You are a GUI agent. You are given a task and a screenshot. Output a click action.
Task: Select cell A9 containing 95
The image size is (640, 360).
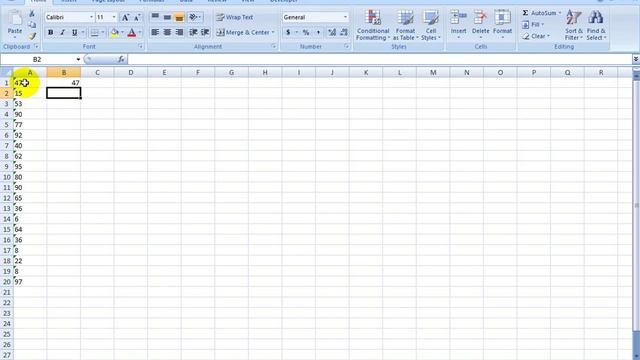[30, 167]
